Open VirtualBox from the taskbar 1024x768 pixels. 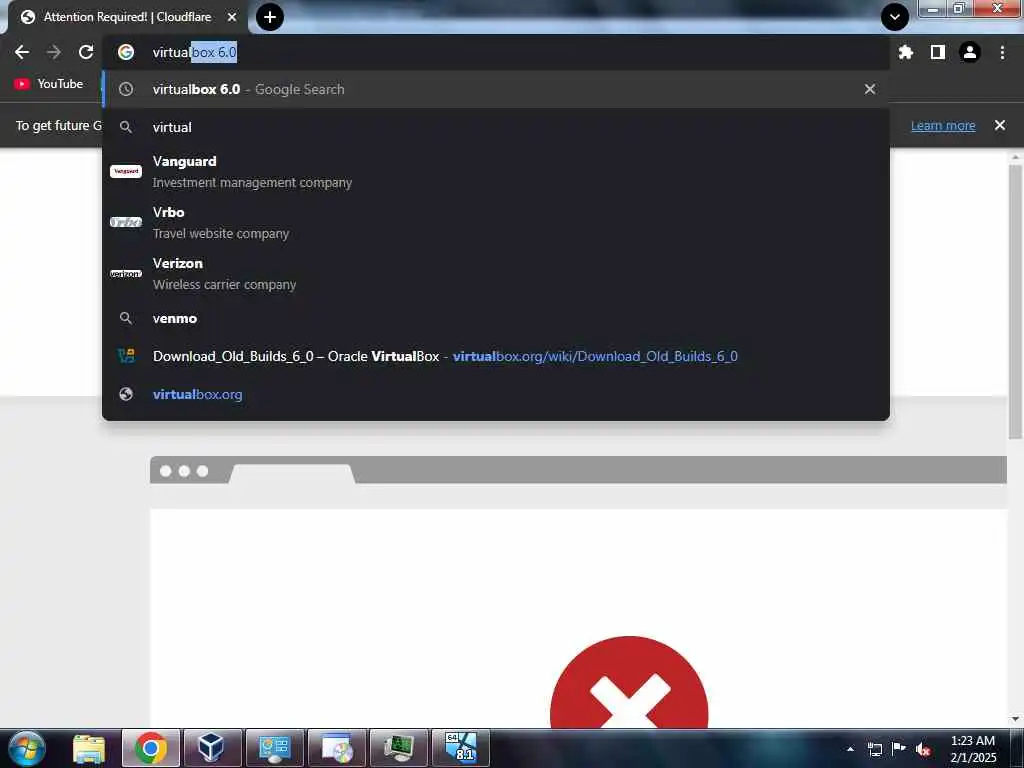pos(212,748)
